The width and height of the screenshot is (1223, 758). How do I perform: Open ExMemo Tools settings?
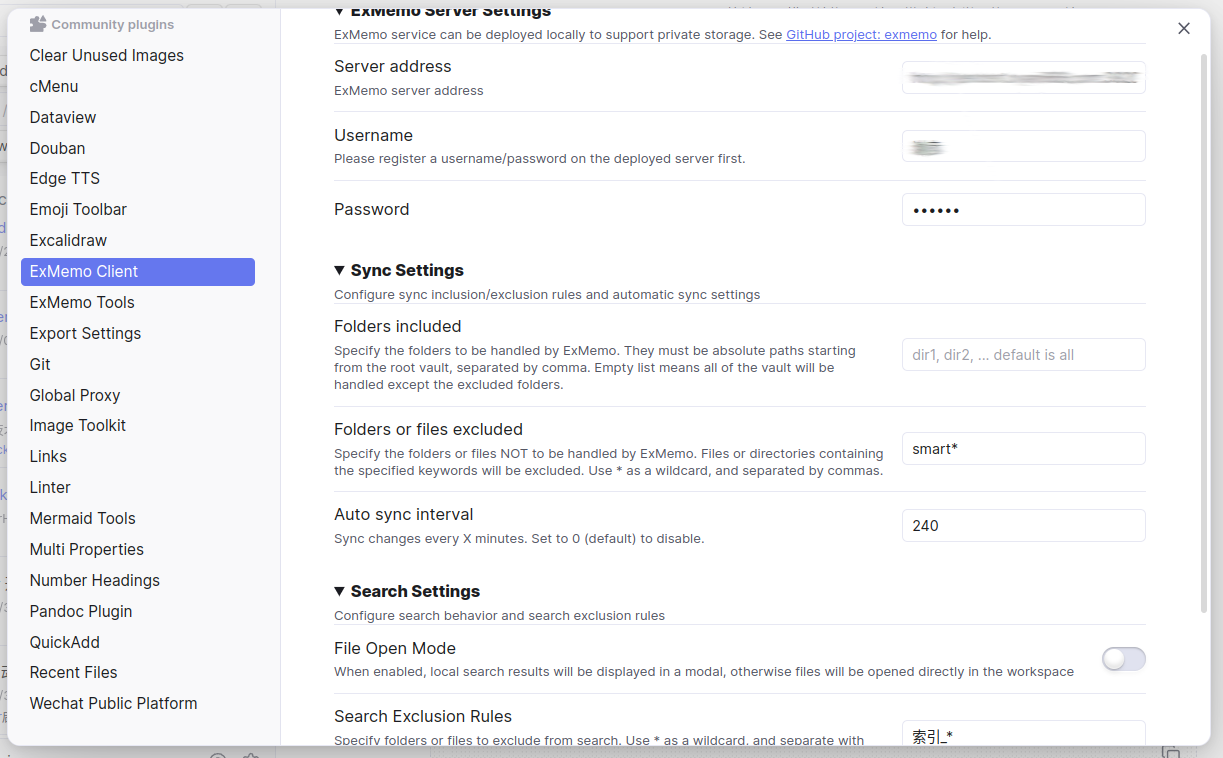coord(138,302)
